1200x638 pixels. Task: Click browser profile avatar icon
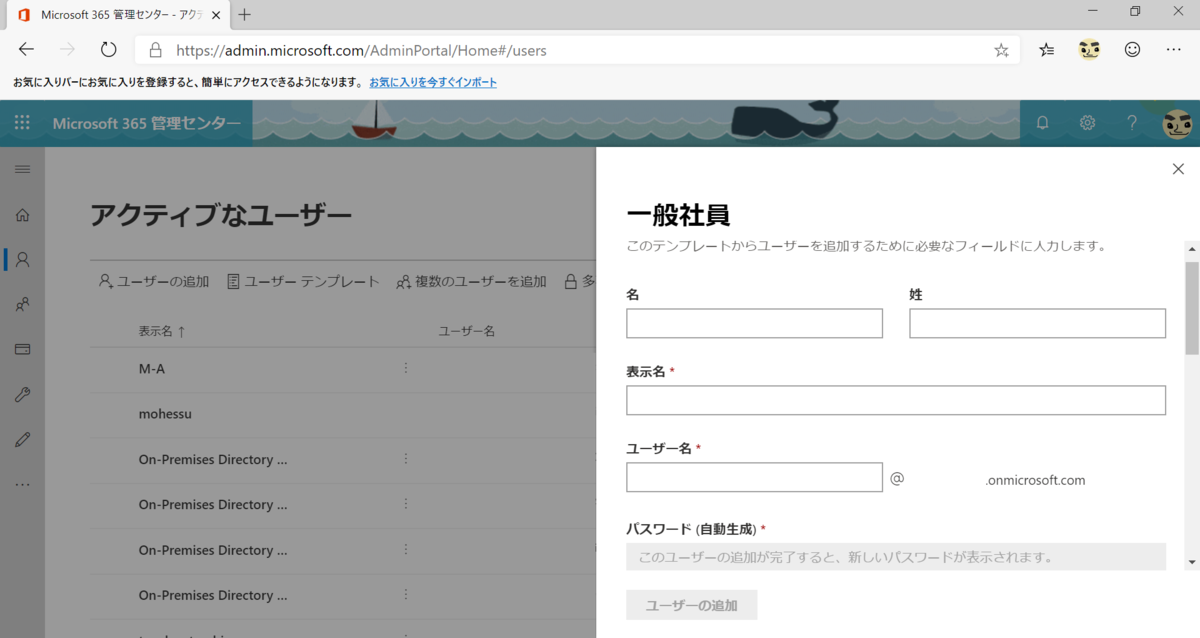tap(1089, 49)
